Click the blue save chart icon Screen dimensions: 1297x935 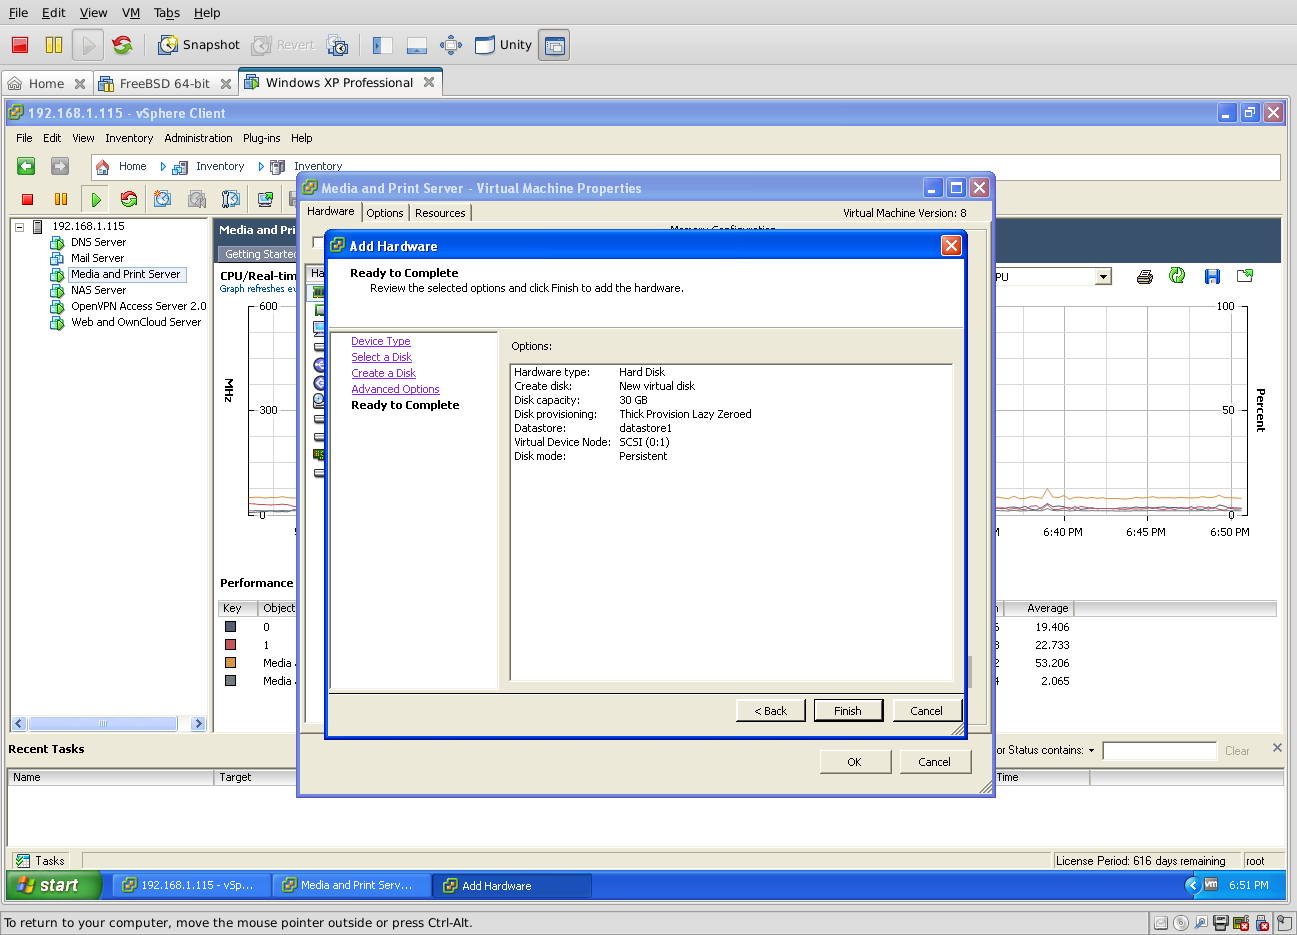[1212, 276]
